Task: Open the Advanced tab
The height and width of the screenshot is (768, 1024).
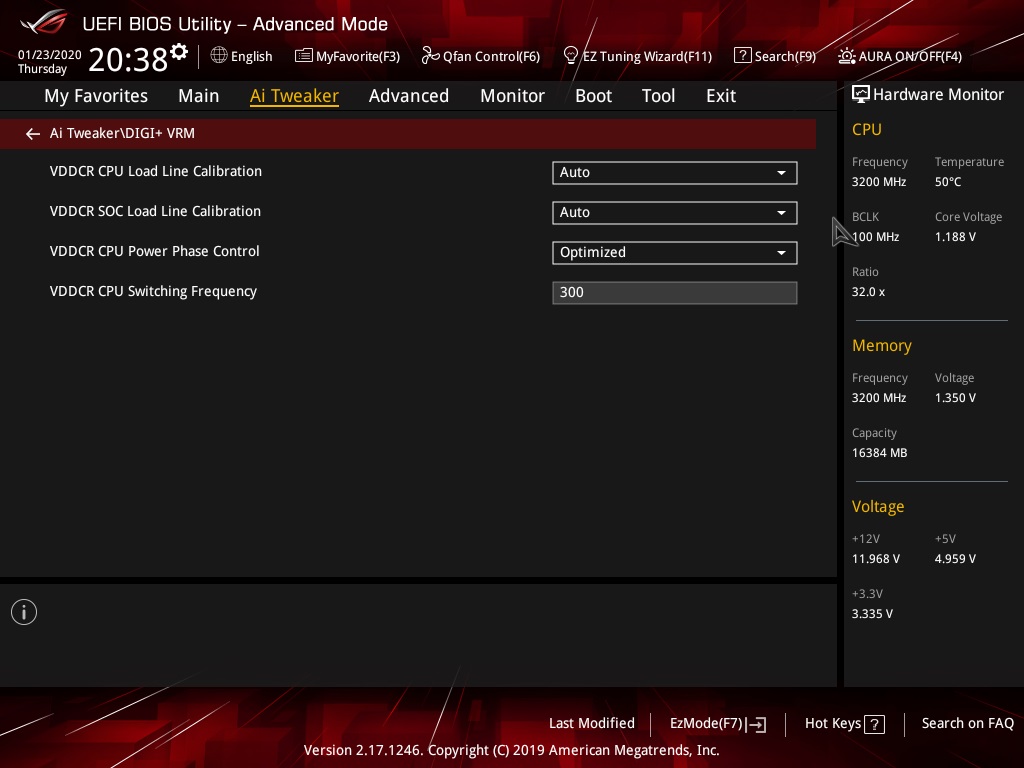Action: [409, 96]
